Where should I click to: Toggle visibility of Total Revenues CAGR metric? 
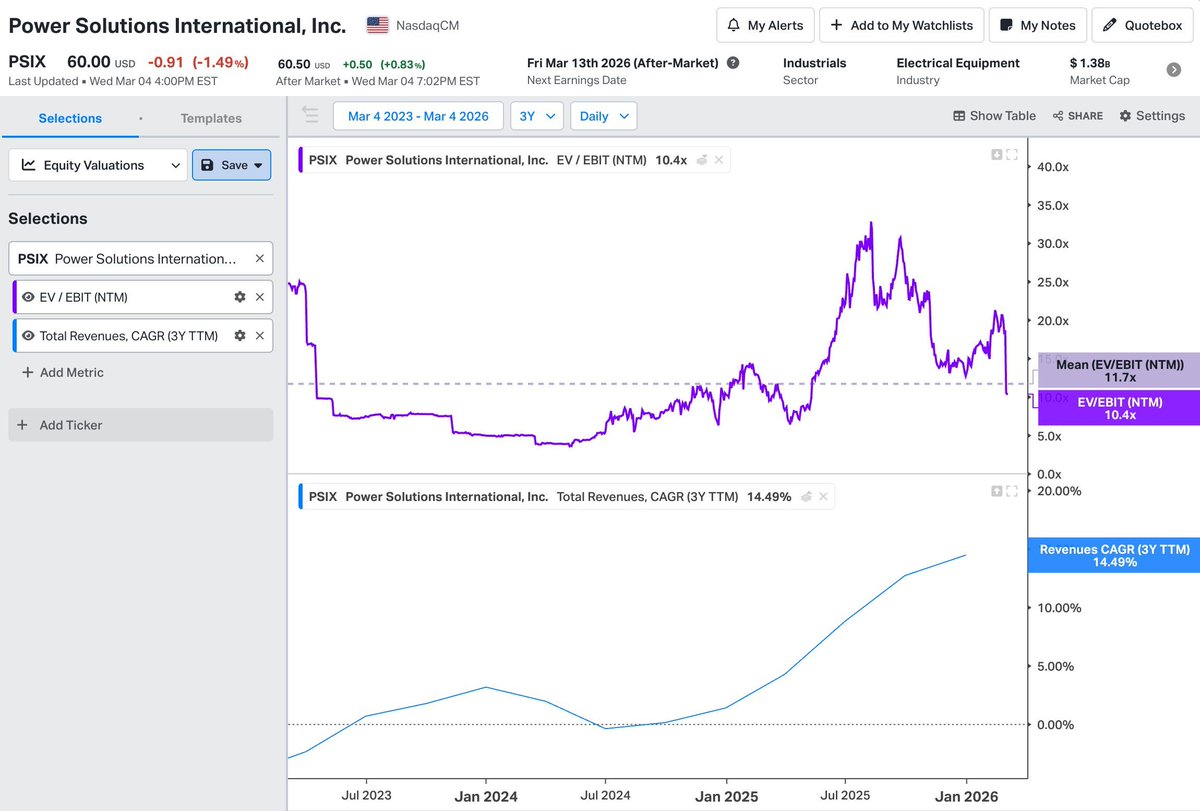pos(29,336)
